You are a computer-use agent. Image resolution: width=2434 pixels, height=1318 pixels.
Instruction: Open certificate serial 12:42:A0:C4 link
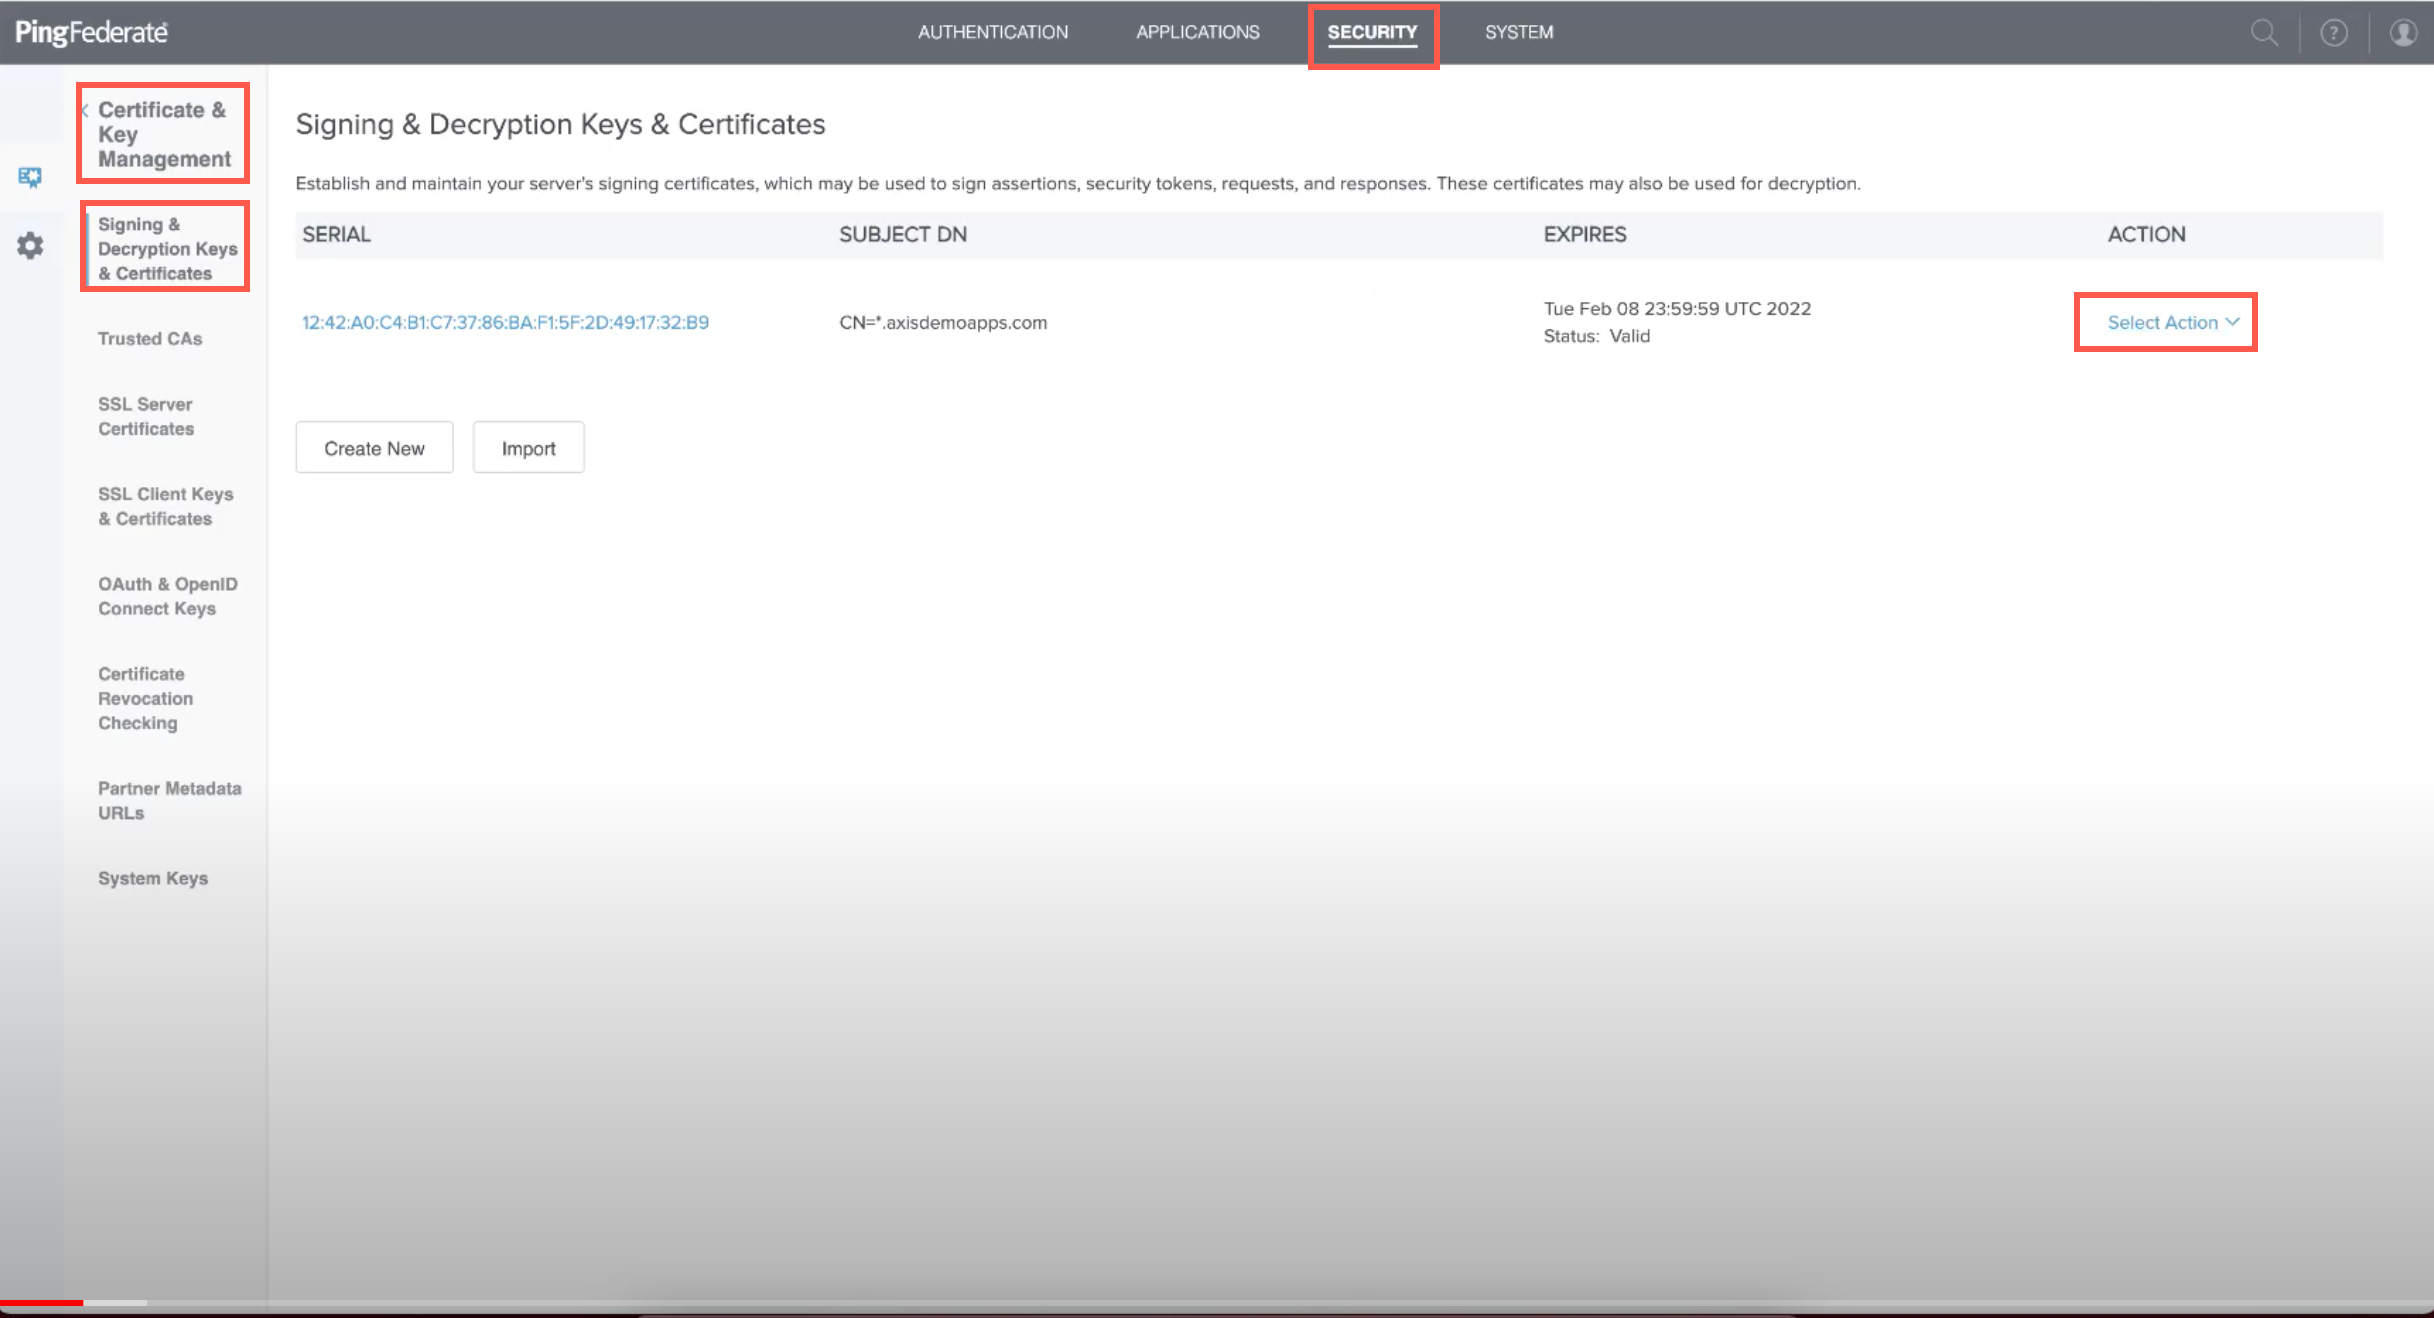(505, 322)
